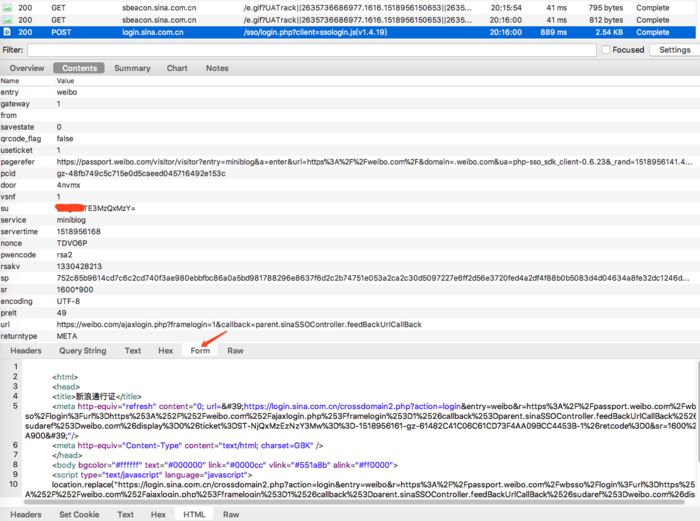Open the response Hex tab at the bottom
This screenshot has width=700, height=521.
pos(158,515)
